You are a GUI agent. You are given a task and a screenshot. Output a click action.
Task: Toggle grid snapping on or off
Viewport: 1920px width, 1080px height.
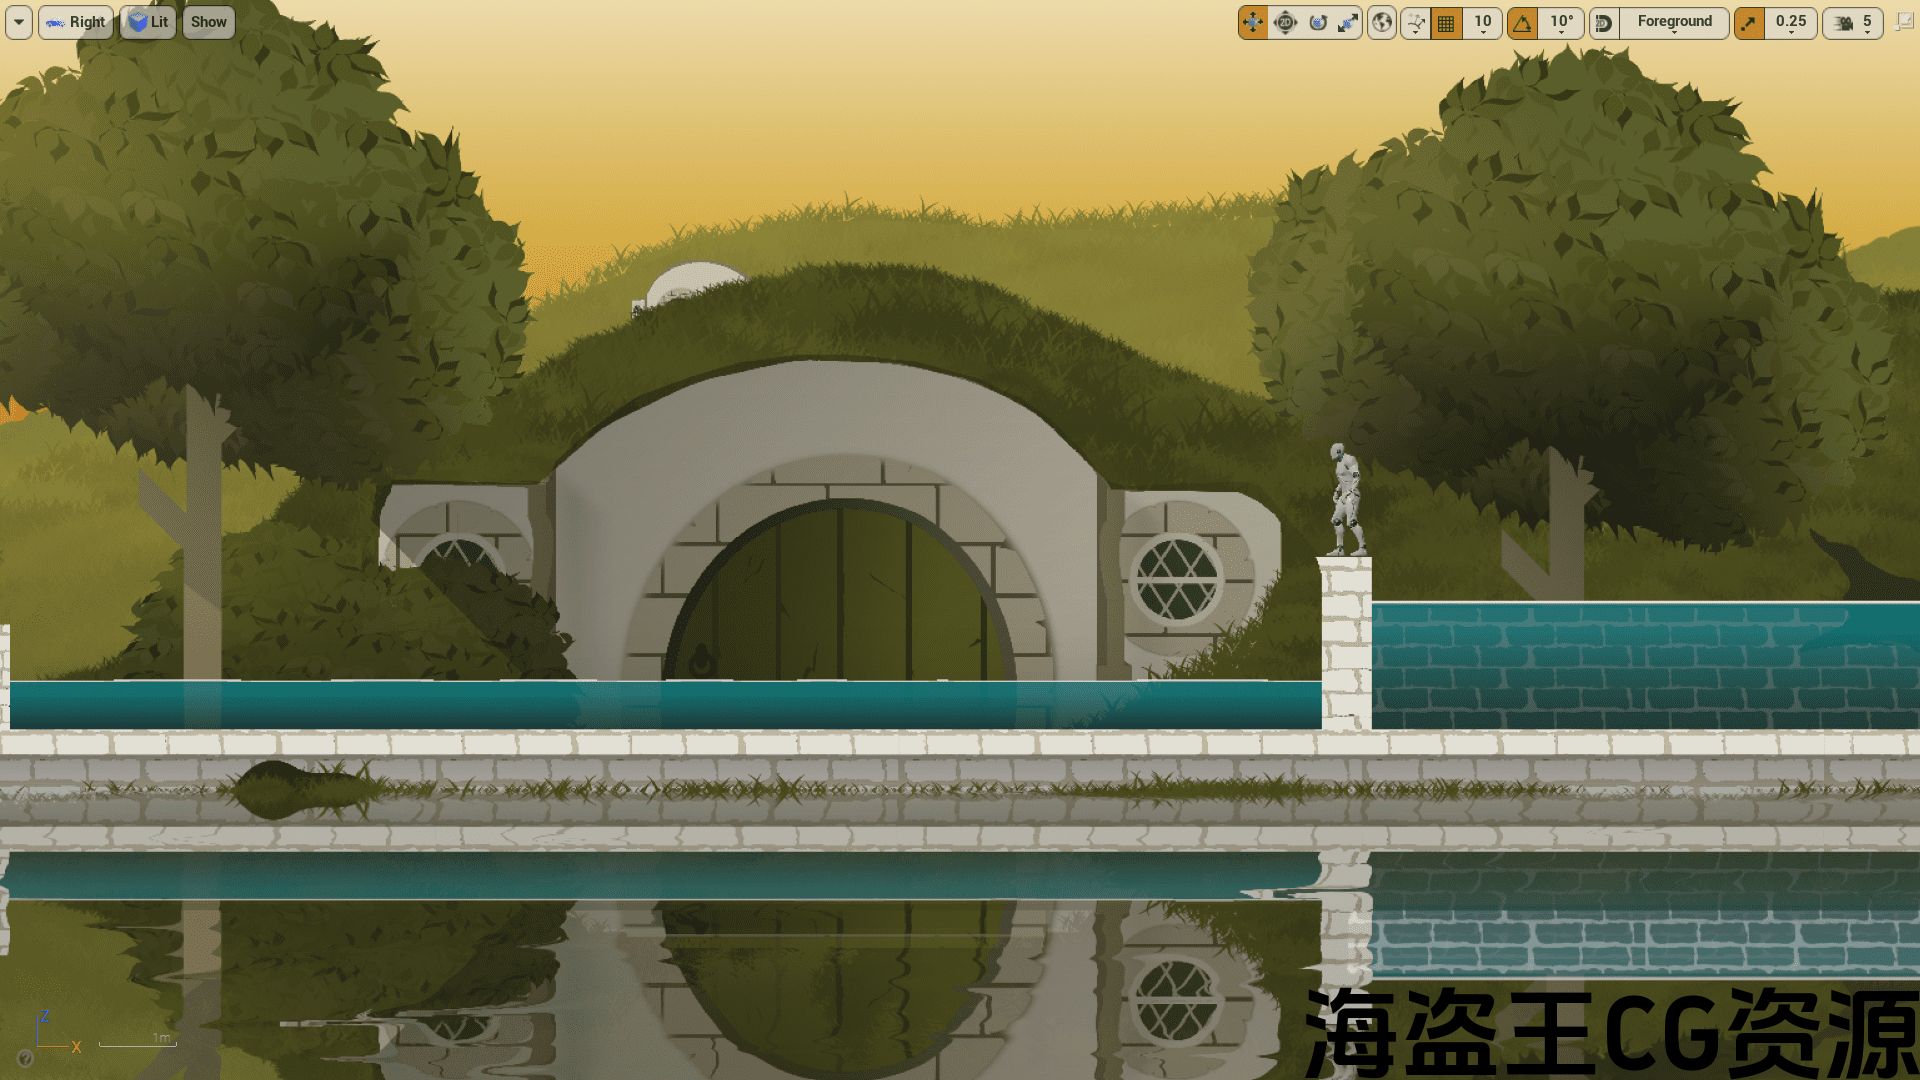pyautogui.click(x=1446, y=22)
